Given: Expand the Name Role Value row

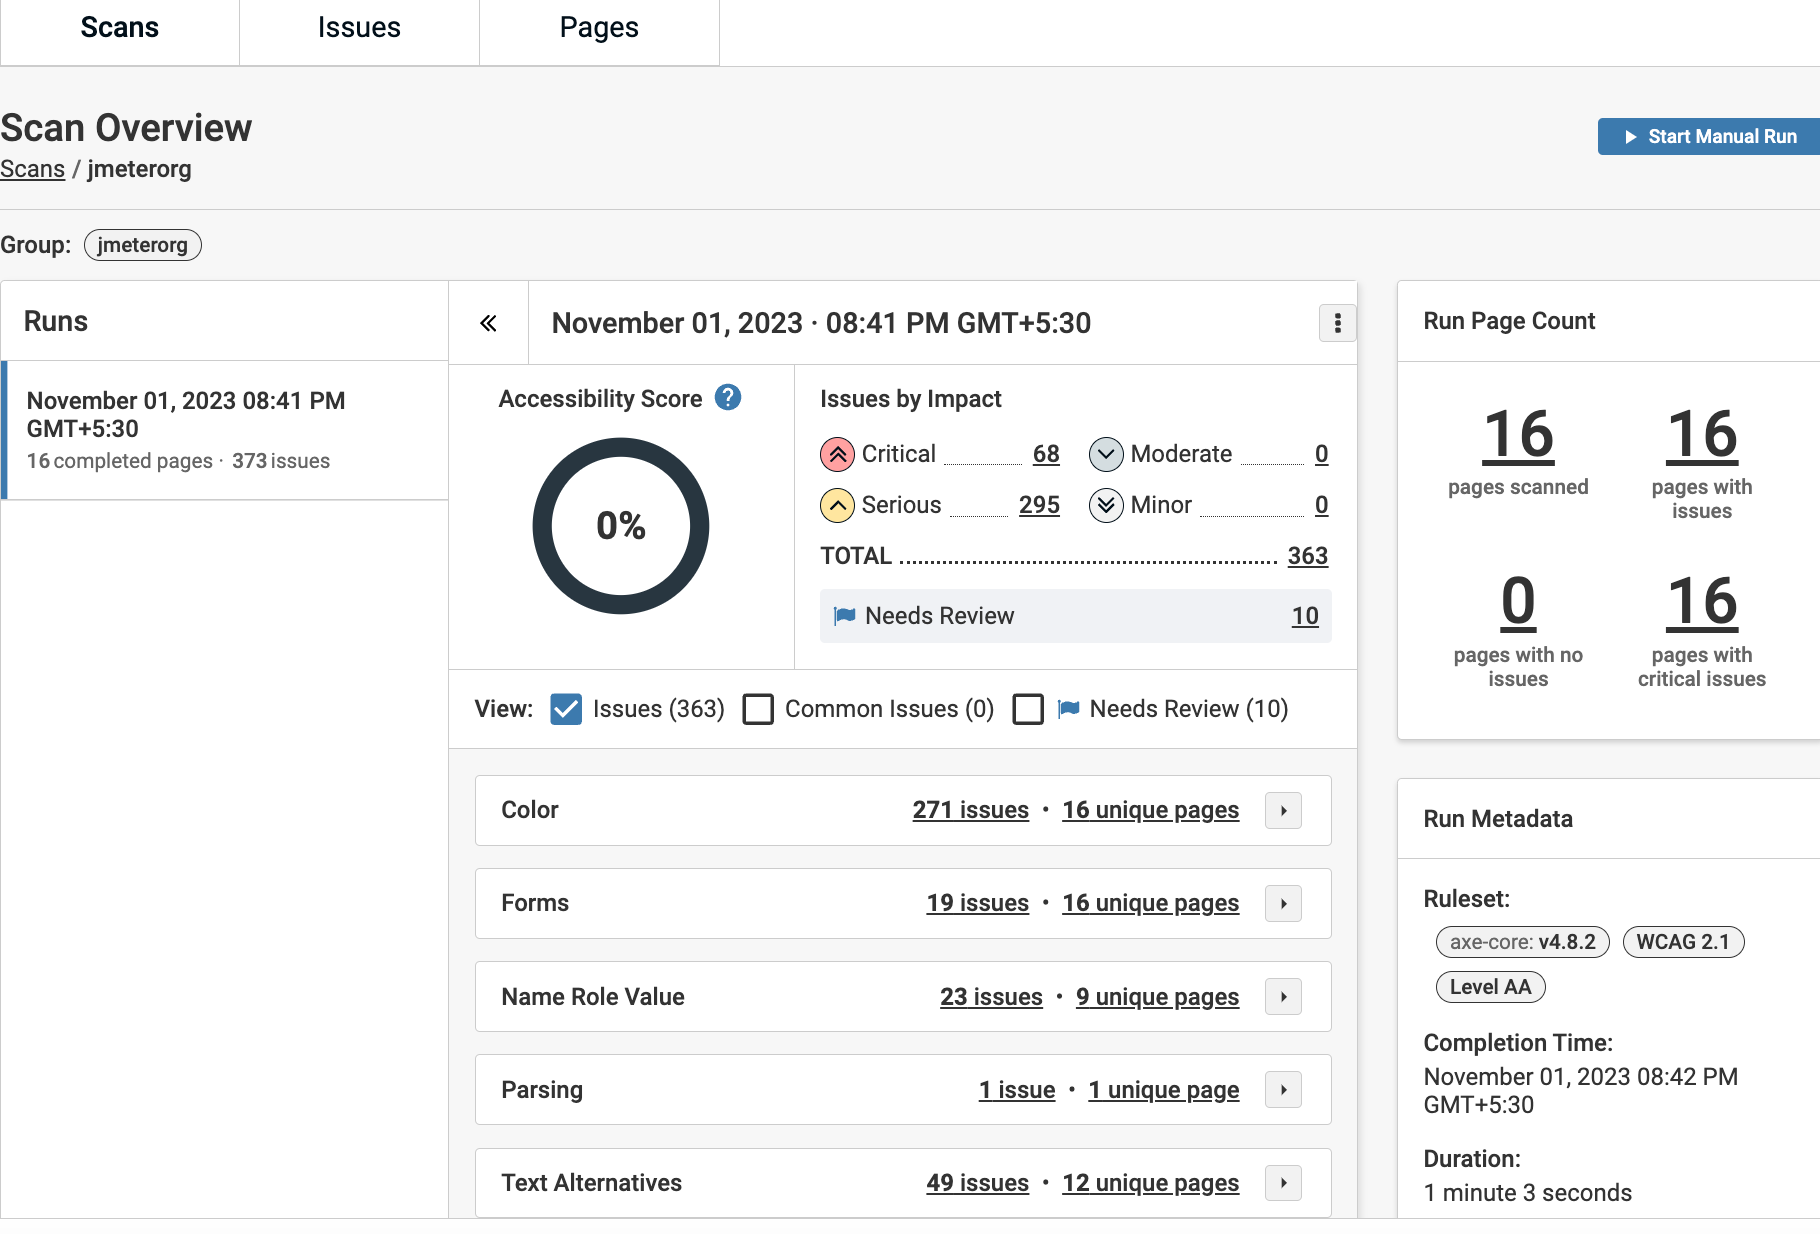Looking at the screenshot, I should [x=1283, y=997].
